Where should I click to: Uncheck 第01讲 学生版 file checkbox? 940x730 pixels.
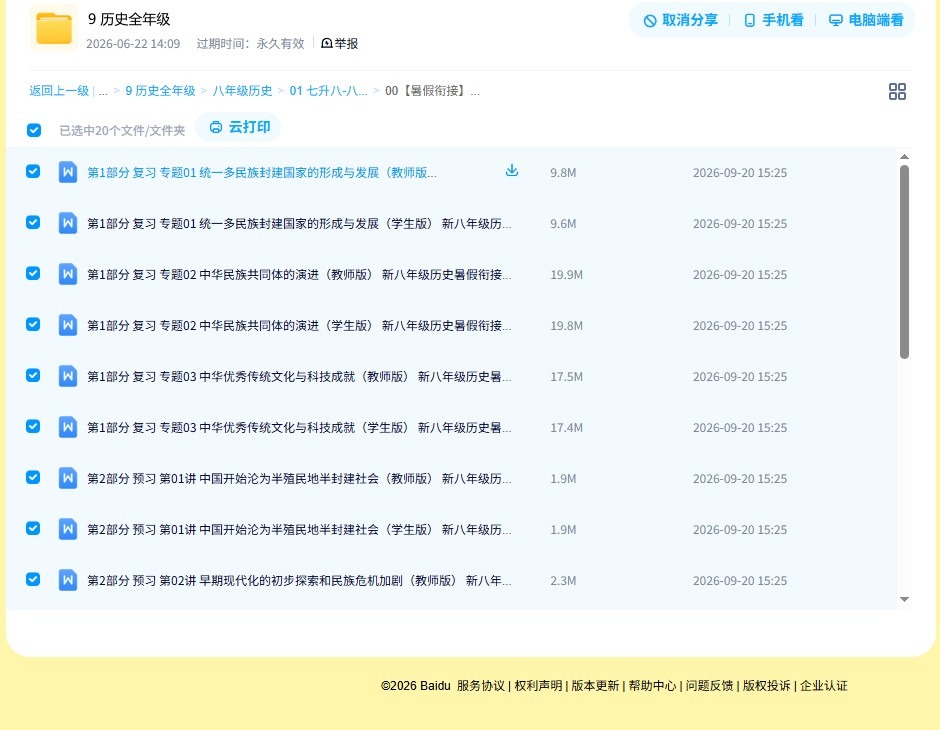33,528
